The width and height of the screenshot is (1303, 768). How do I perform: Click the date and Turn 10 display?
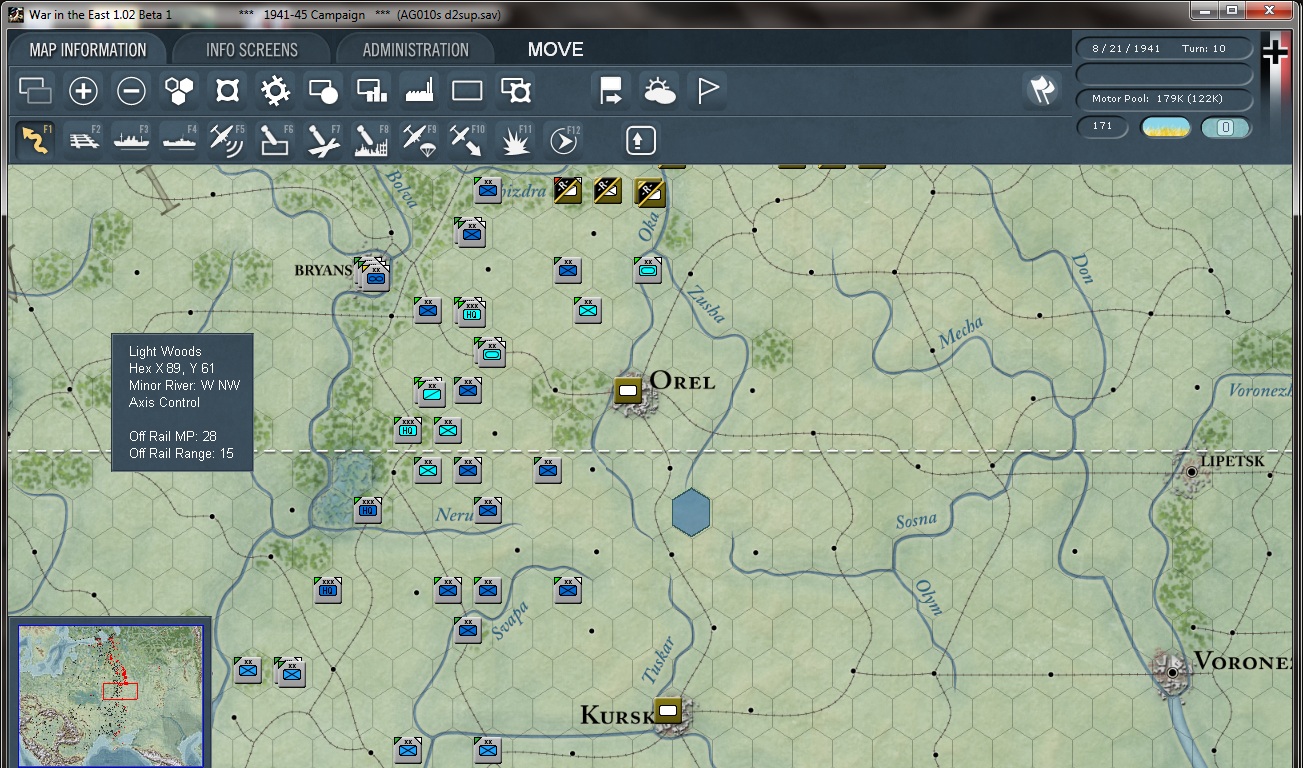pyautogui.click(x=1165, y=48)
